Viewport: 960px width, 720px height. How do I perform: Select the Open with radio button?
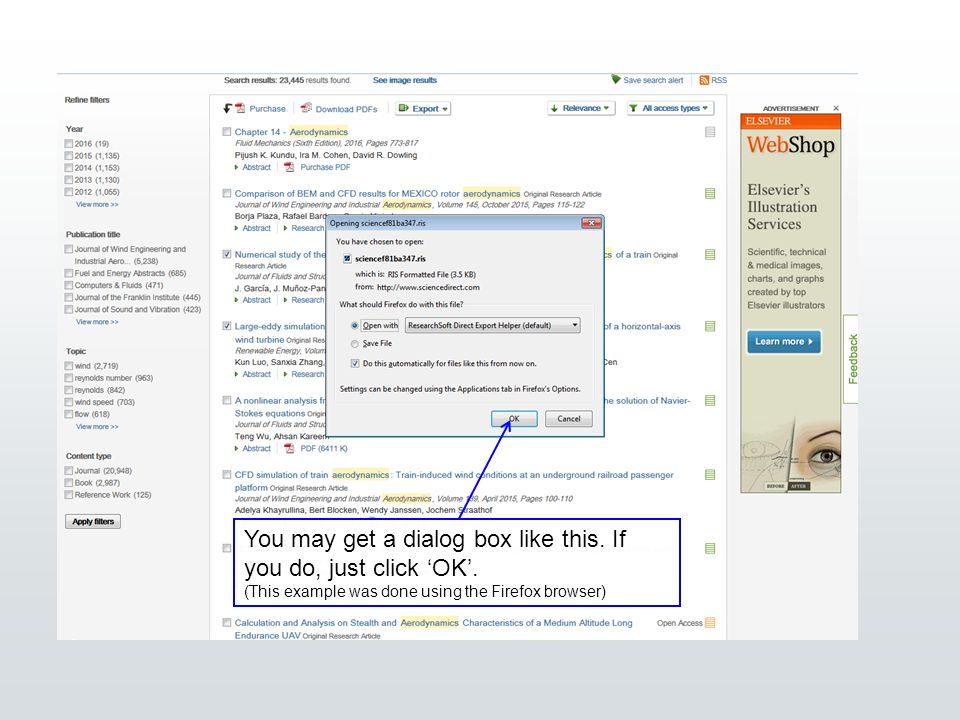[x=354, y=325]
